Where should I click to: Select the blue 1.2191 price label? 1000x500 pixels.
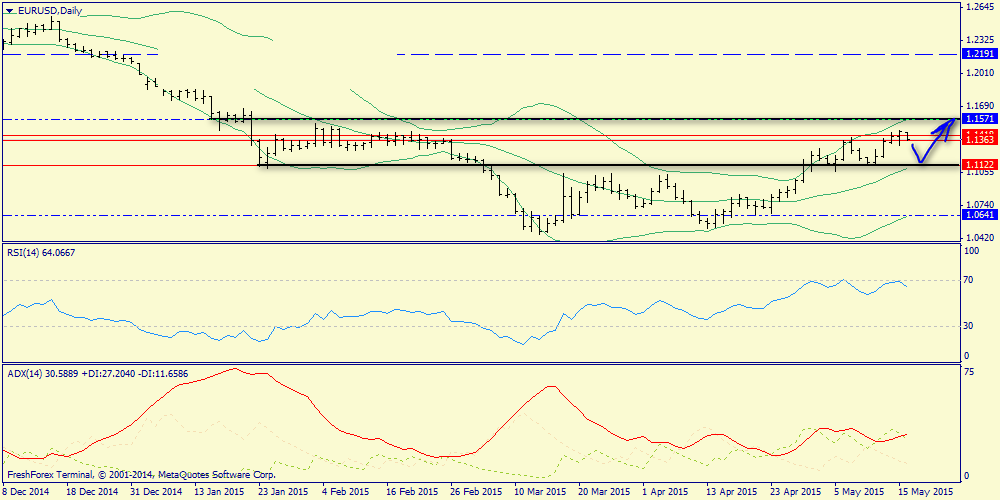977,54
